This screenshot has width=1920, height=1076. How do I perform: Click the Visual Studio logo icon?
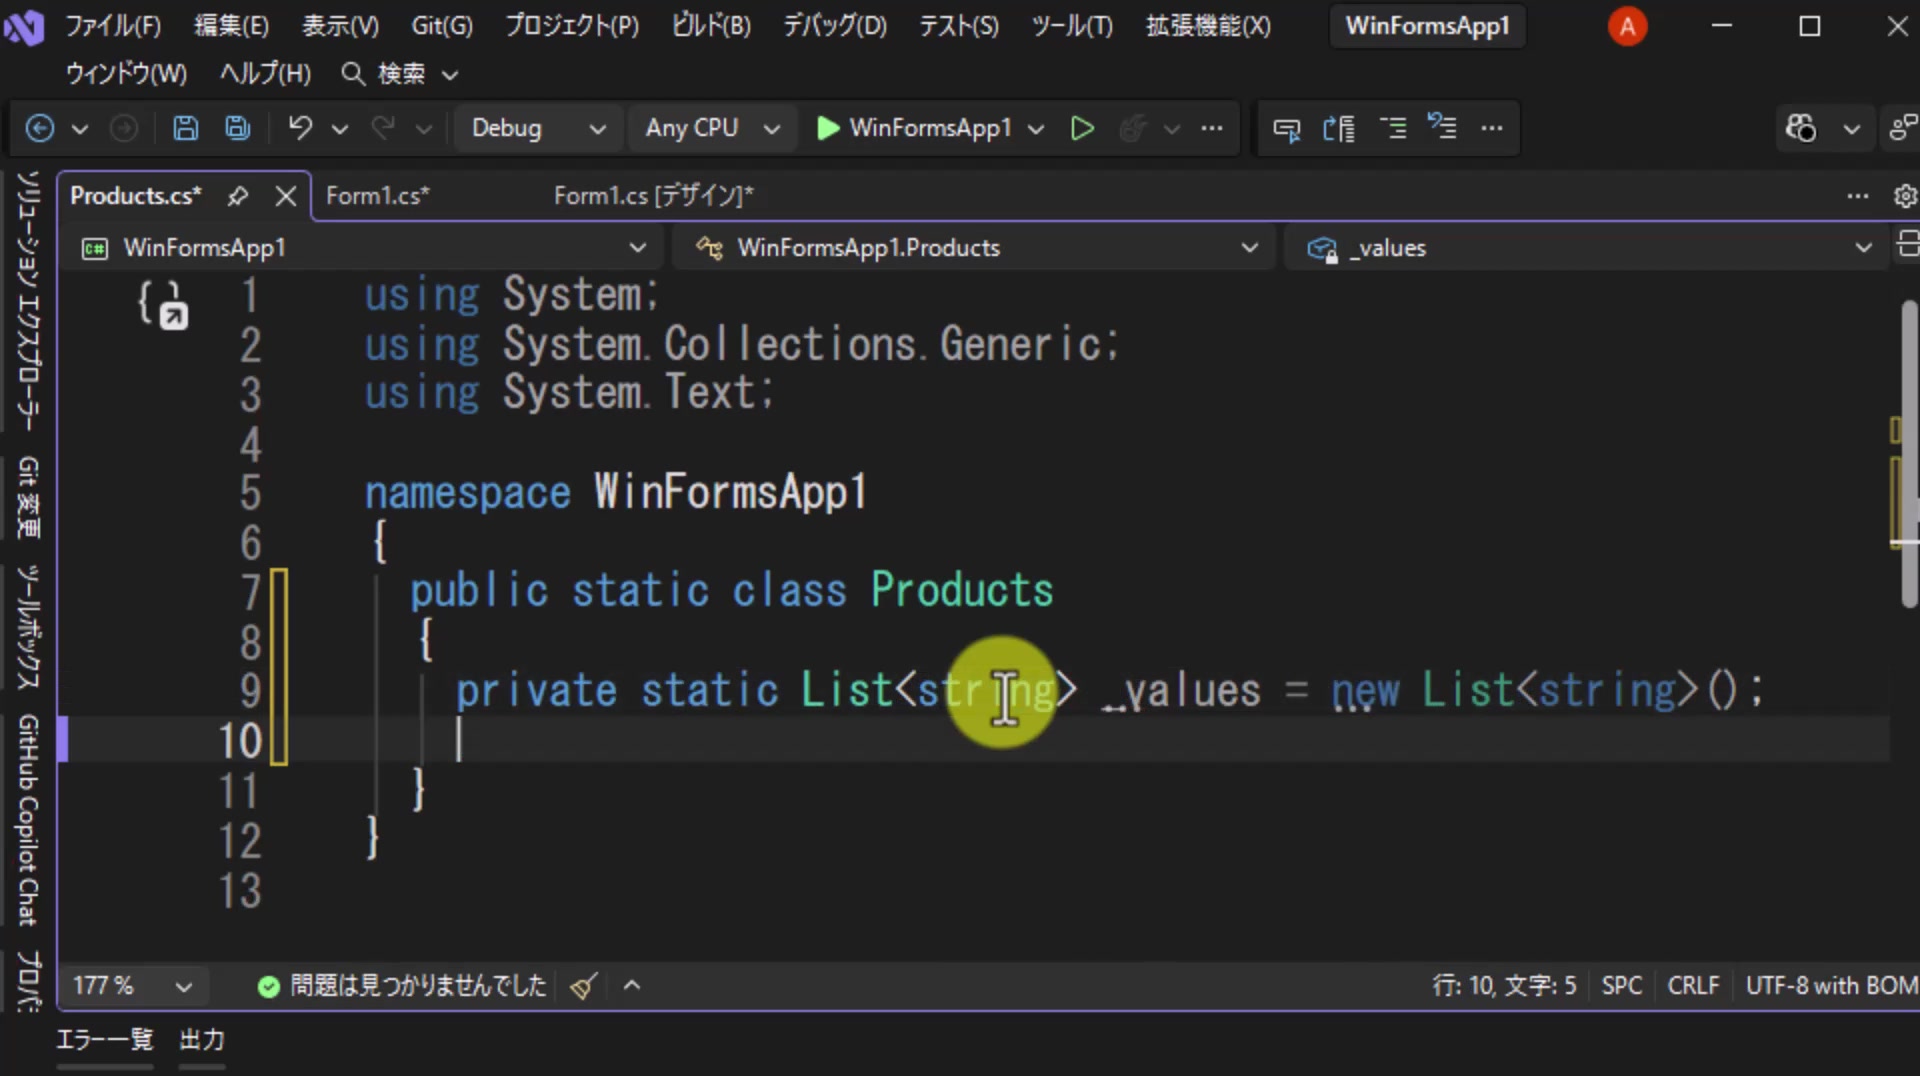pyautogui.click(x=24, y=26)
